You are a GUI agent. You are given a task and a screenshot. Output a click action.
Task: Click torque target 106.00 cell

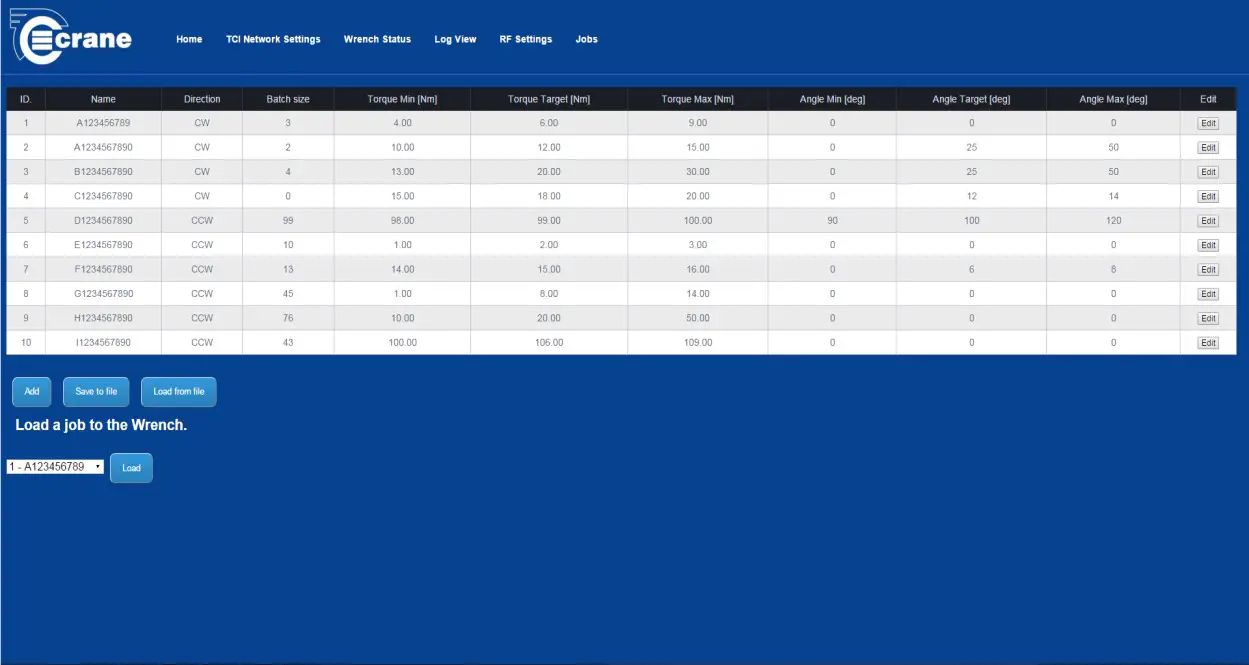pyautogui.click(x=549, y=343)
